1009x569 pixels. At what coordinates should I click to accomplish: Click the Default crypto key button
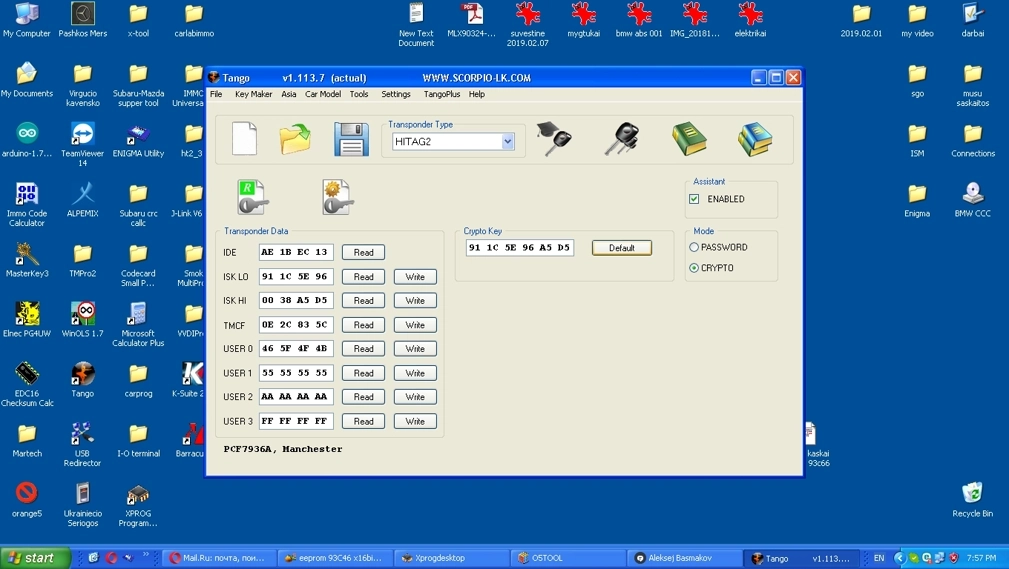coord(622,248)
